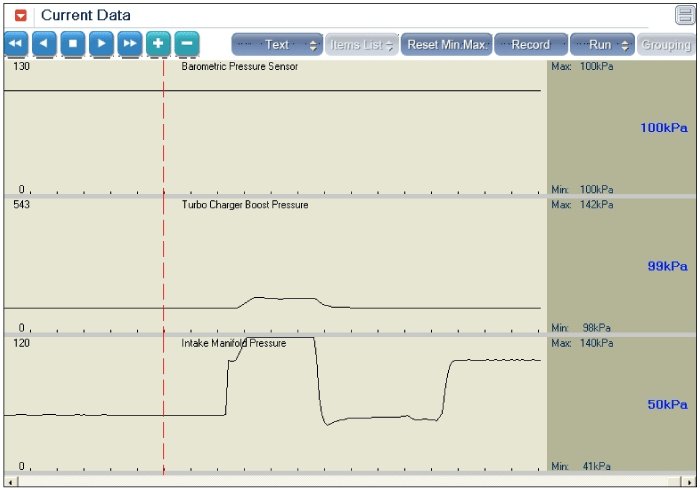Click the 100kPa current barometric value
This screenshot has width=700, height=490.
pyautogui.click(x=664, y=128)
